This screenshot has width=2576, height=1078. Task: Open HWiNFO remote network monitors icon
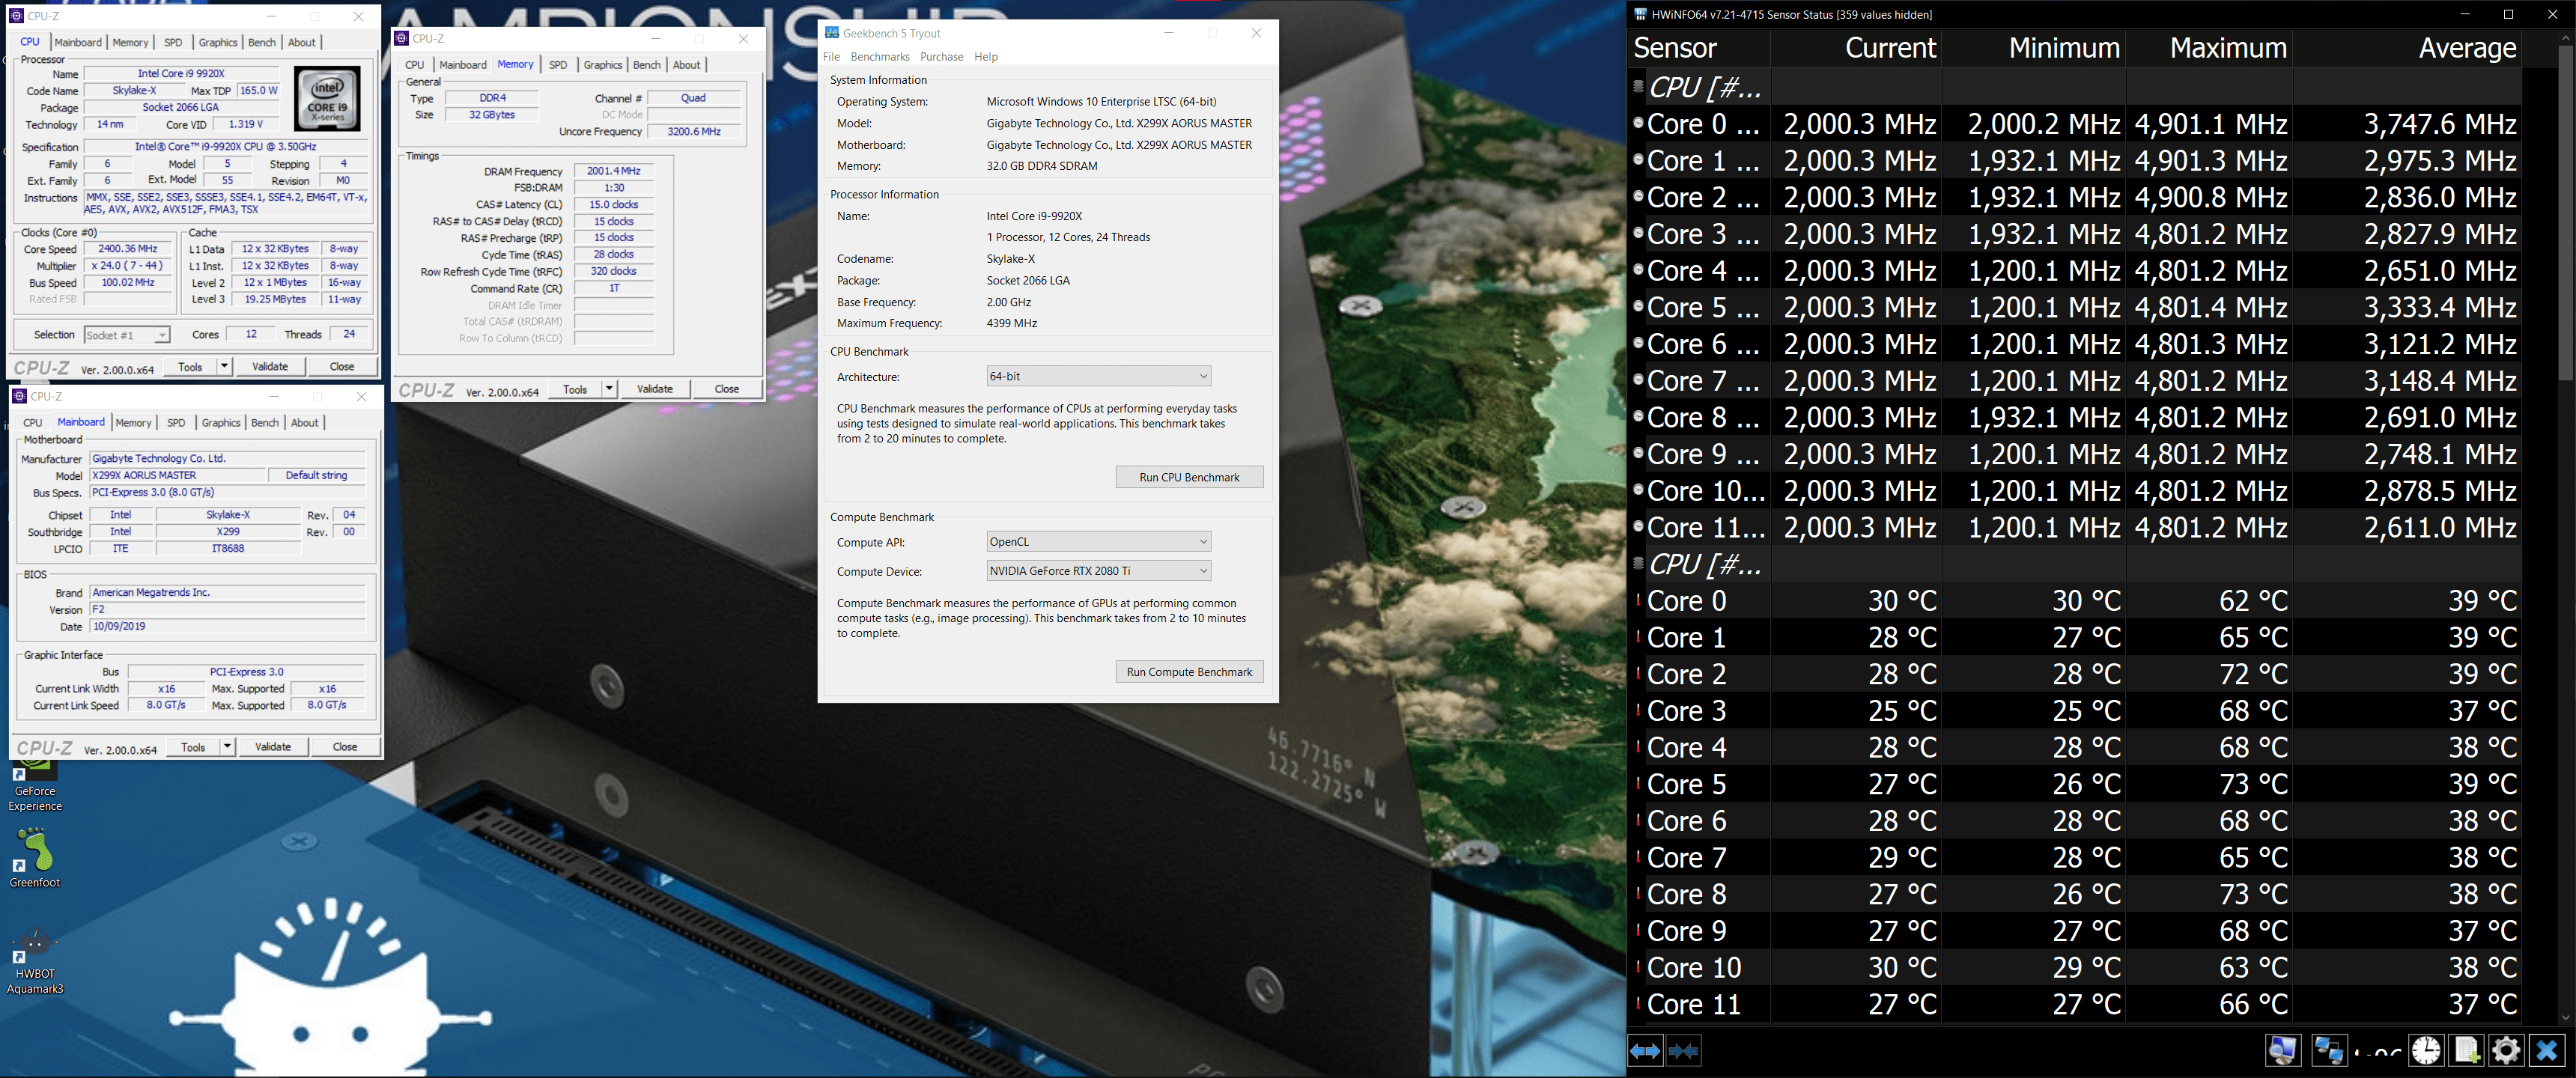pyautogui.click(x=2329, y=1050)
